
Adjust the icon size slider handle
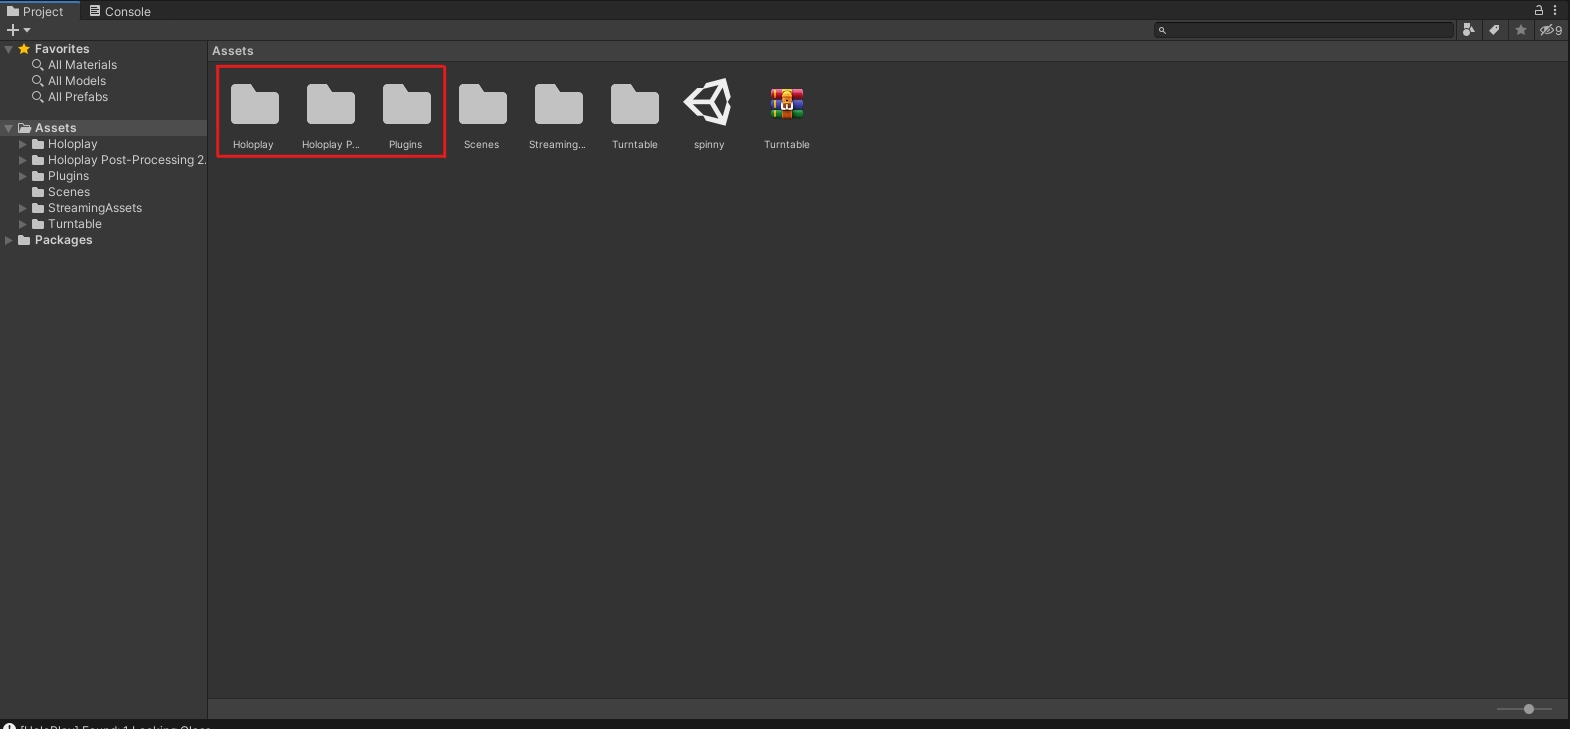click(1528, 709)
